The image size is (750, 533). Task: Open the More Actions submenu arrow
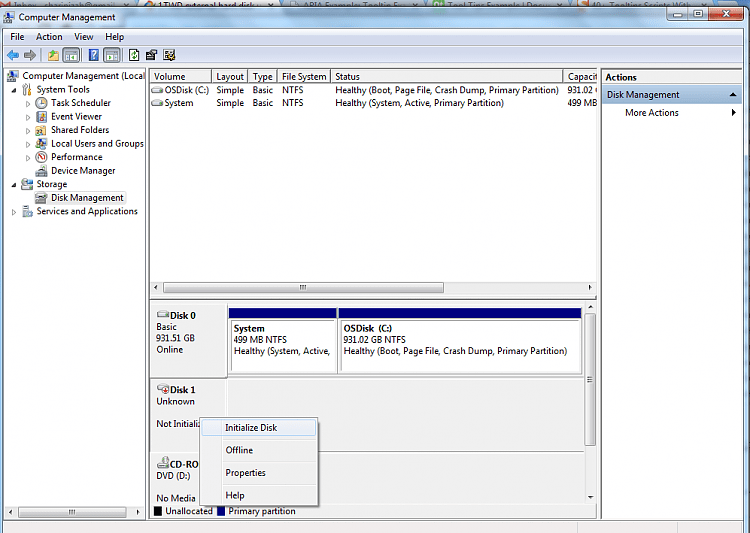click(x=733, y=113)
